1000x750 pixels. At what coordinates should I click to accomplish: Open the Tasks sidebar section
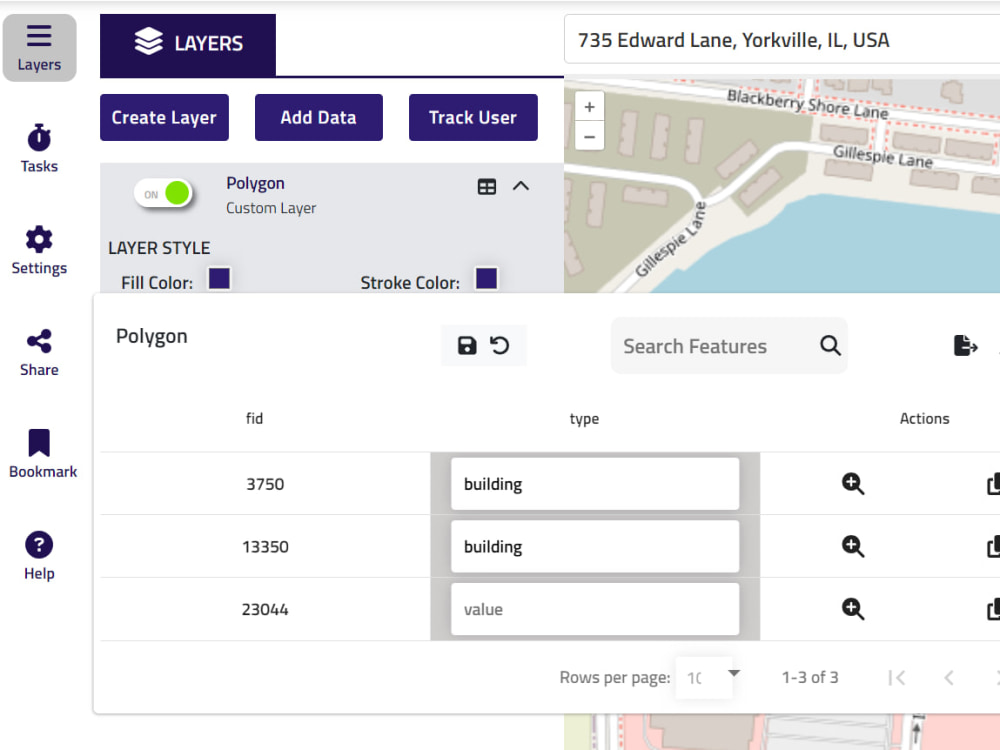(x=40, y=149)
